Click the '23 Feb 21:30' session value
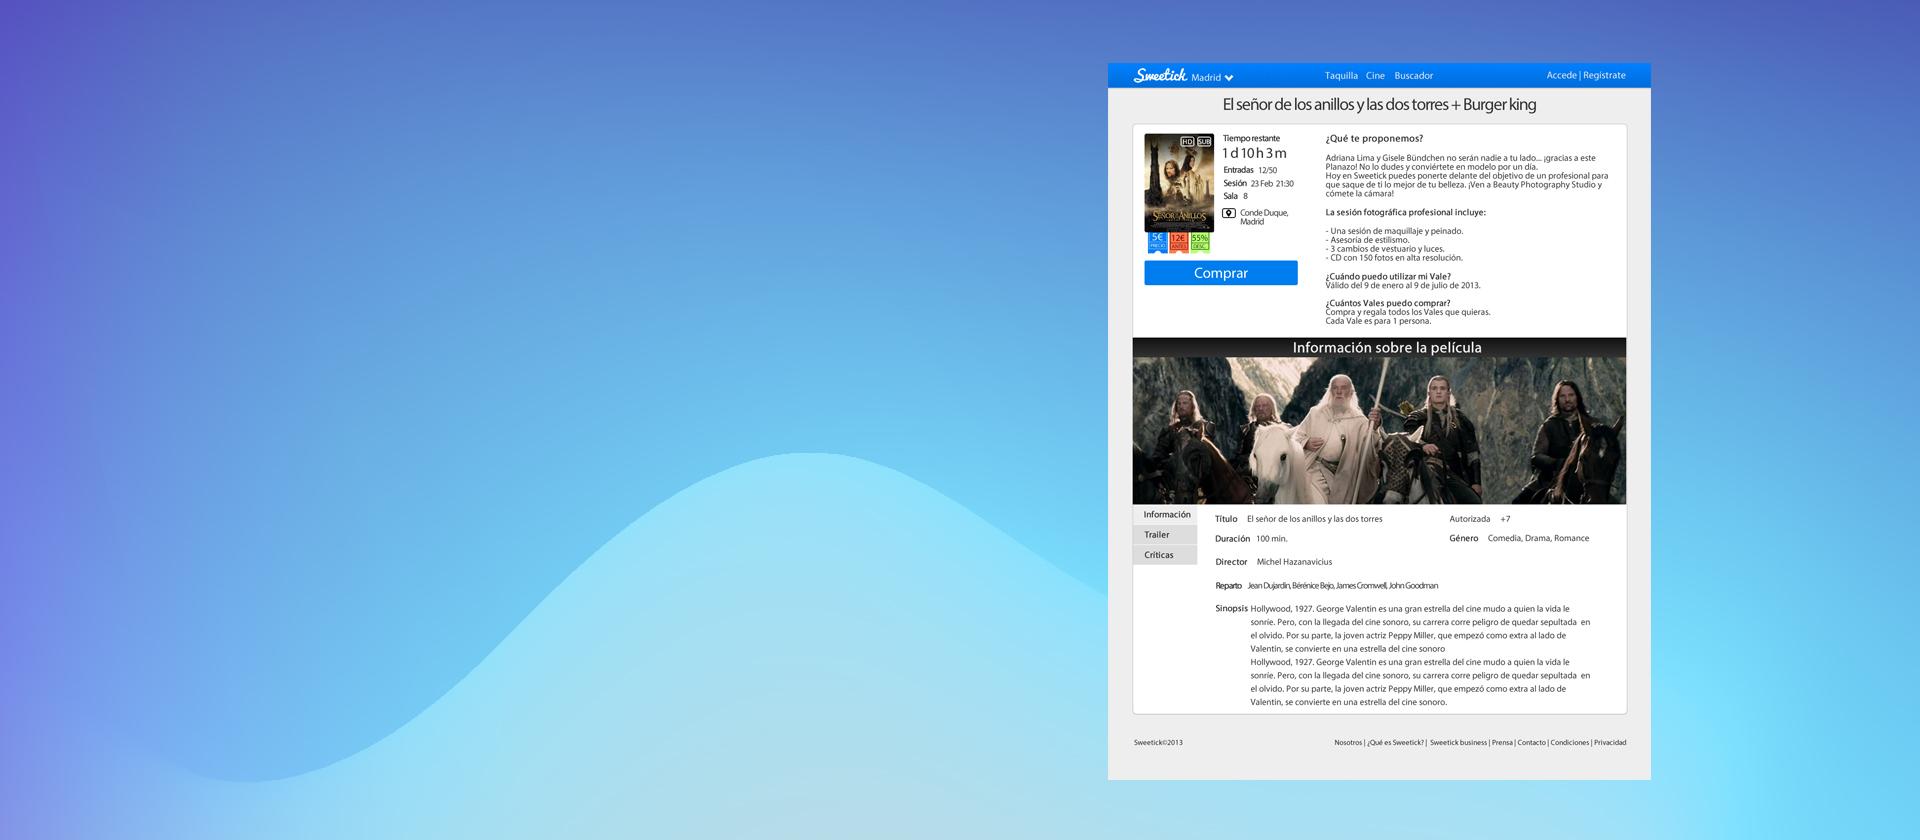 pyautogui.click(x=1272, y=184)
